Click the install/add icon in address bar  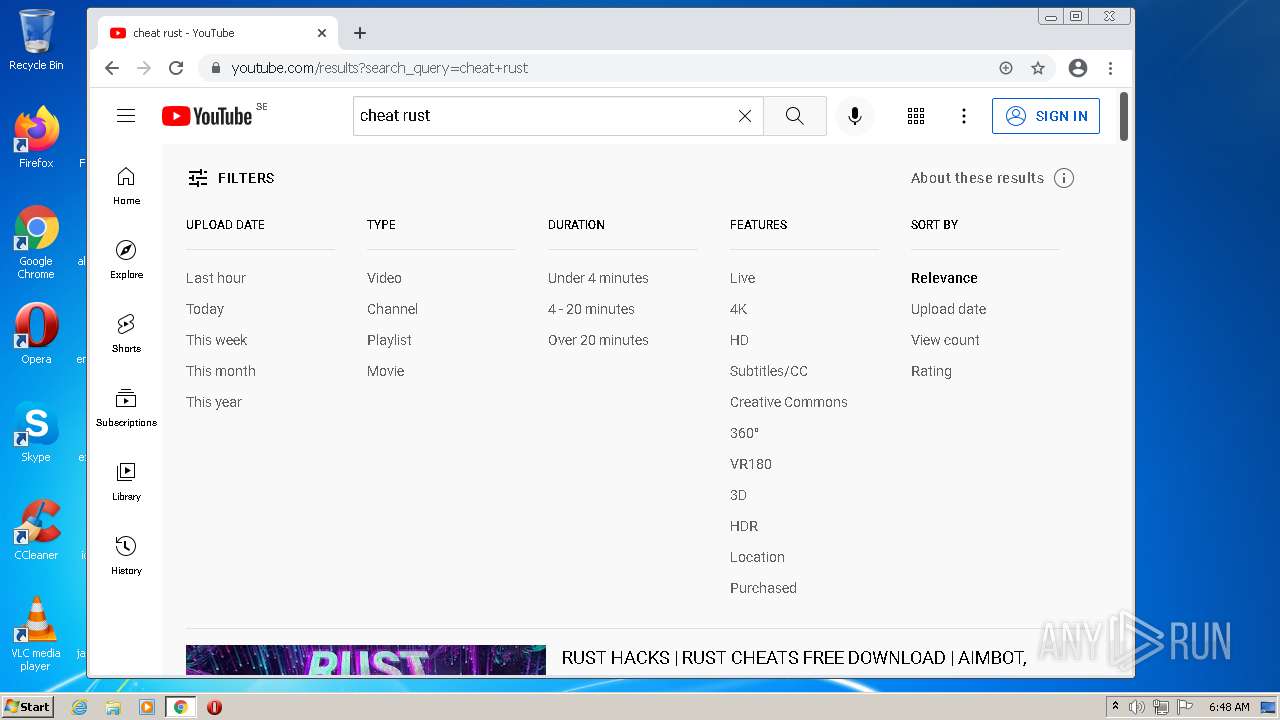pos(1006,68)
